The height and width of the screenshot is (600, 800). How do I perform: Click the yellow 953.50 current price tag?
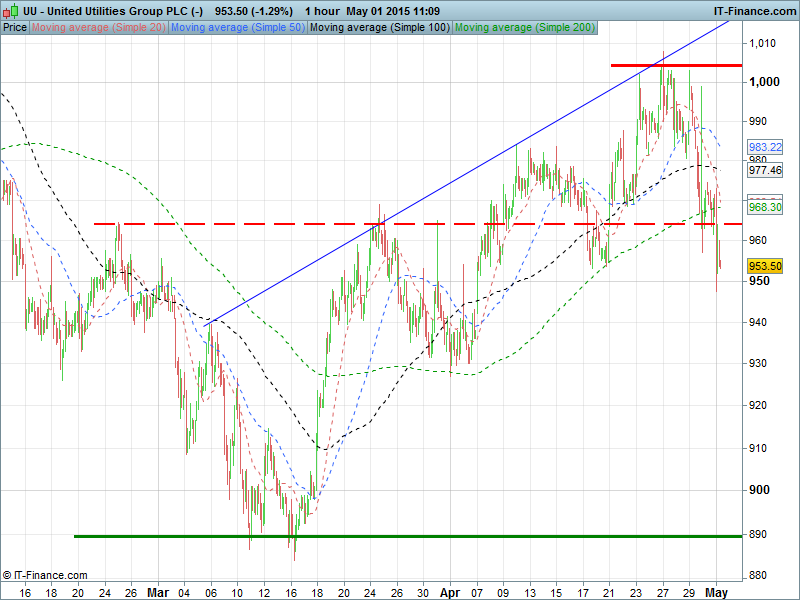764,267
